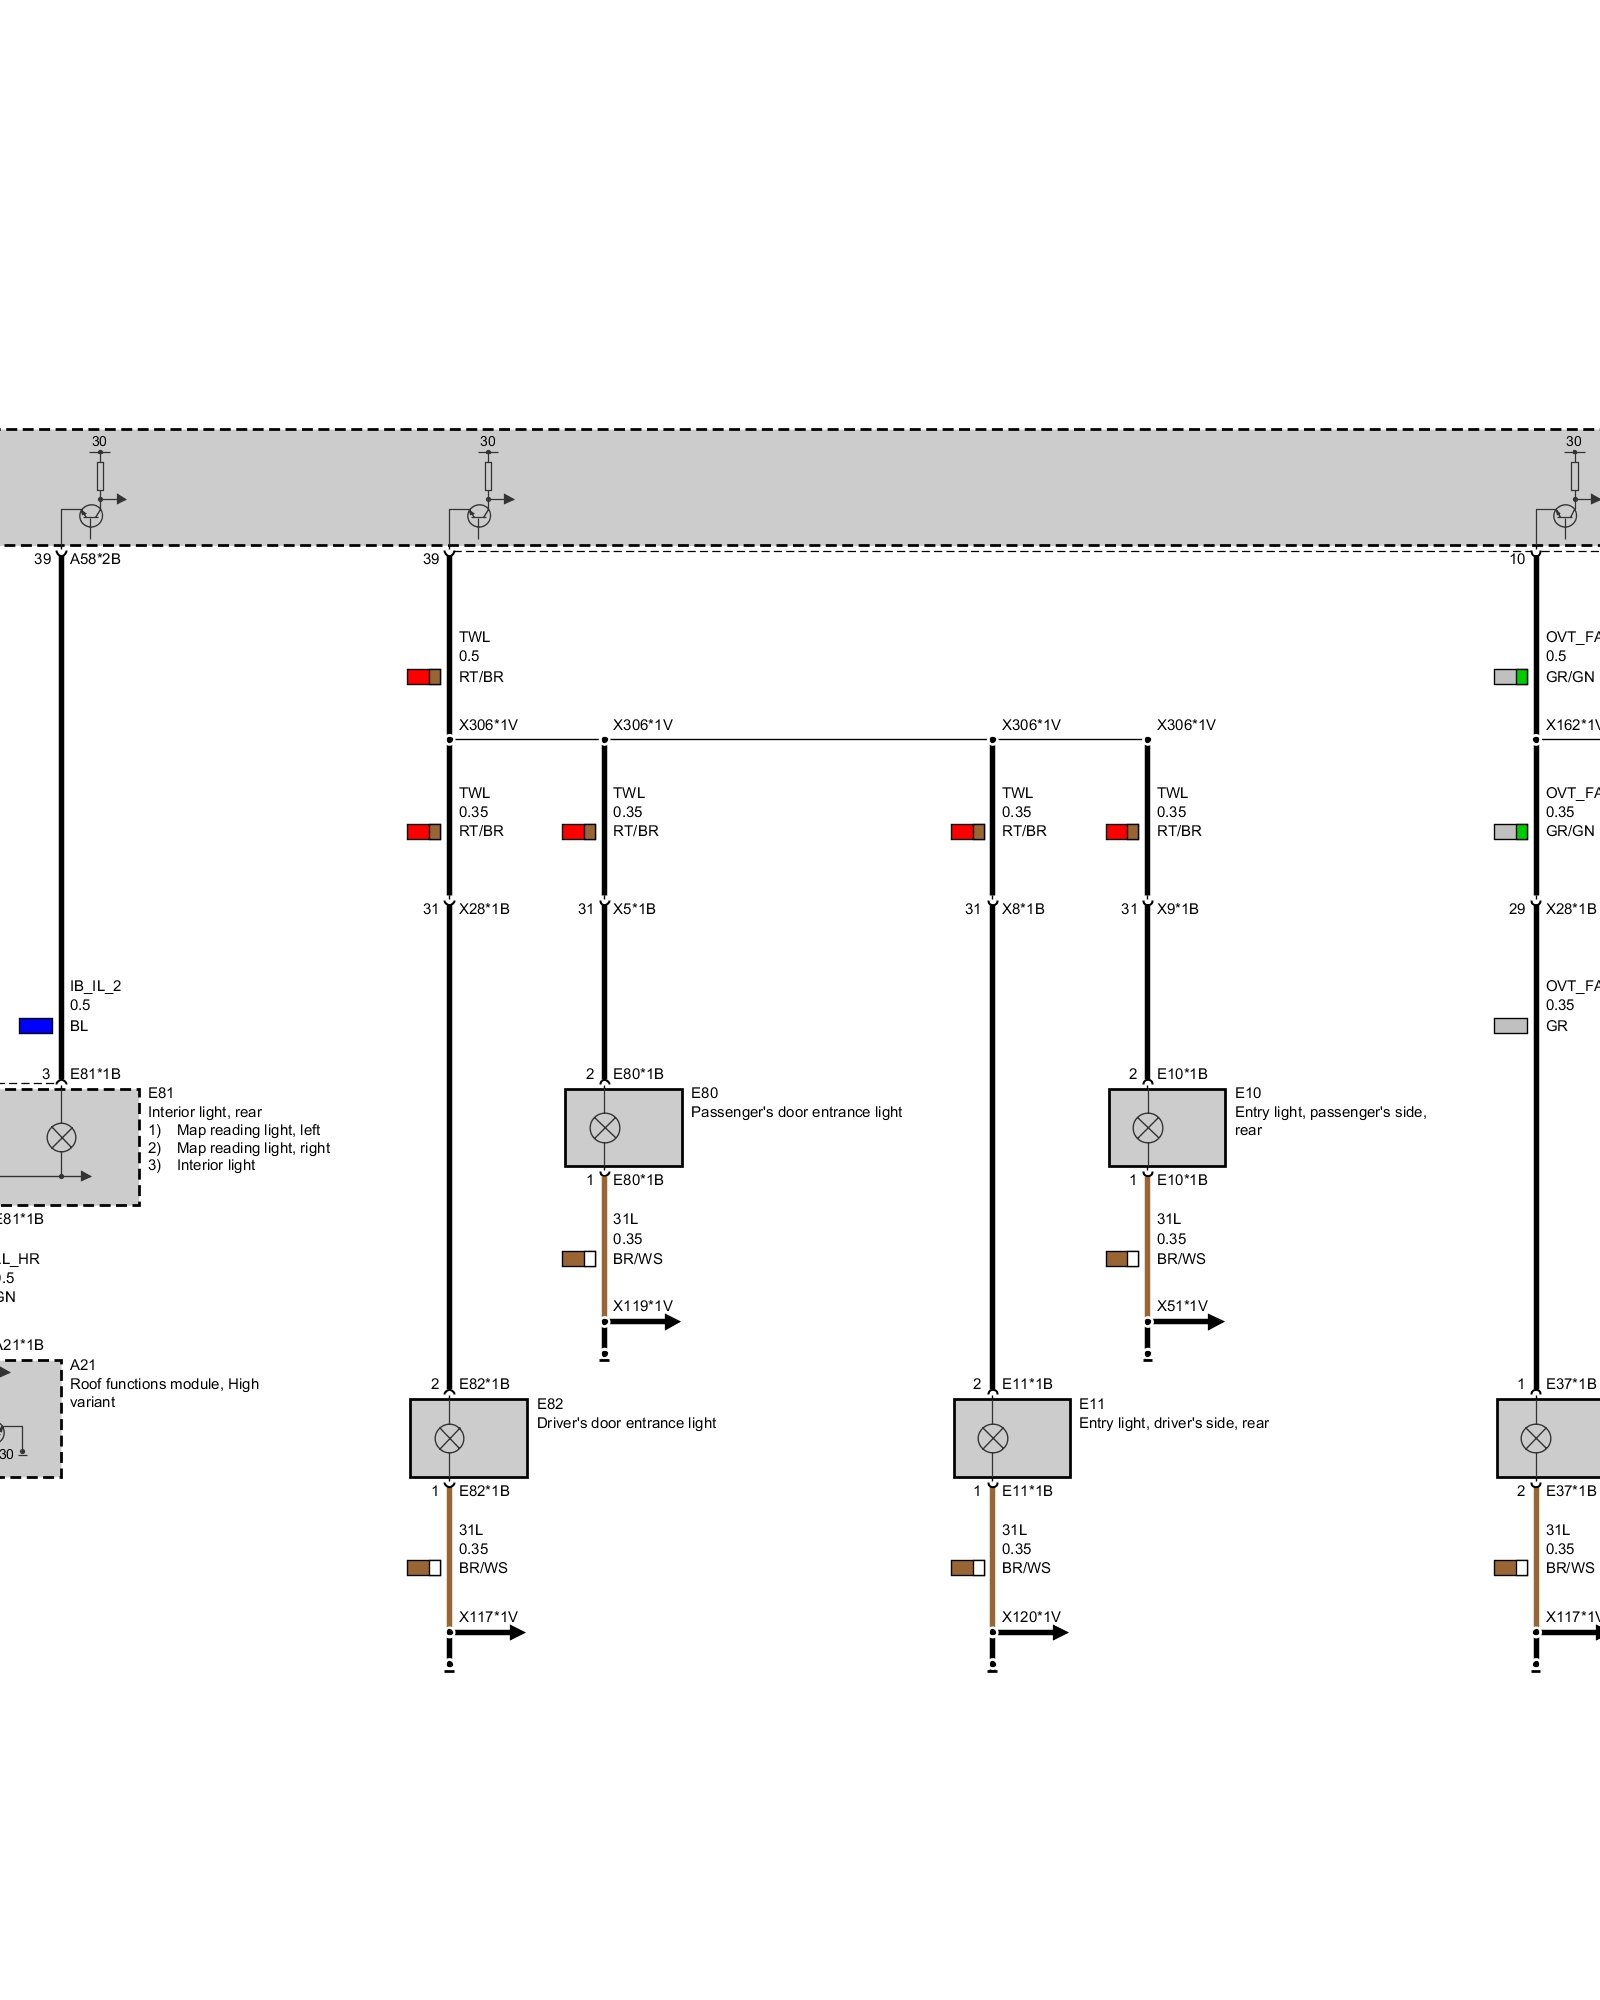Click the X5*1B connector label

point(634,909)
